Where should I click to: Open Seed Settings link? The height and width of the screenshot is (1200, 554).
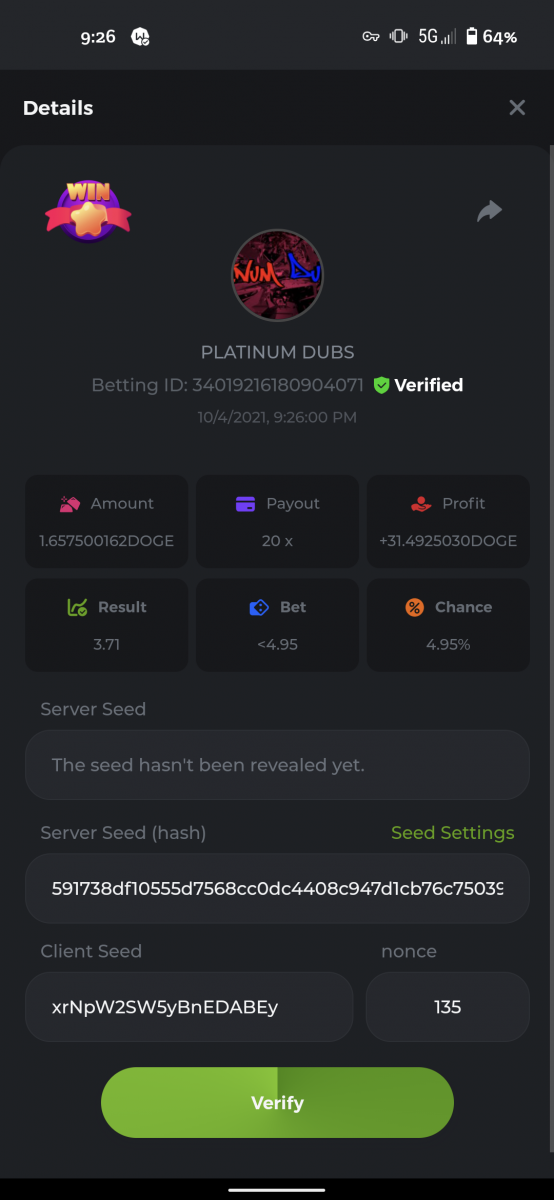(453, 833)
